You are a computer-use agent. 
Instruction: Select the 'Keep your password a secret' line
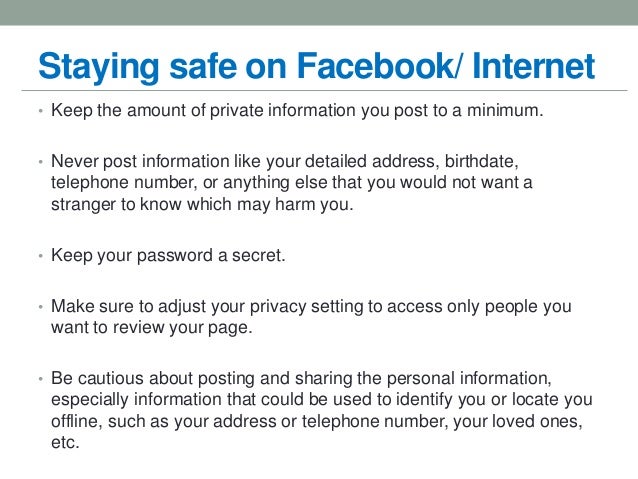click(x=168, y=255)
